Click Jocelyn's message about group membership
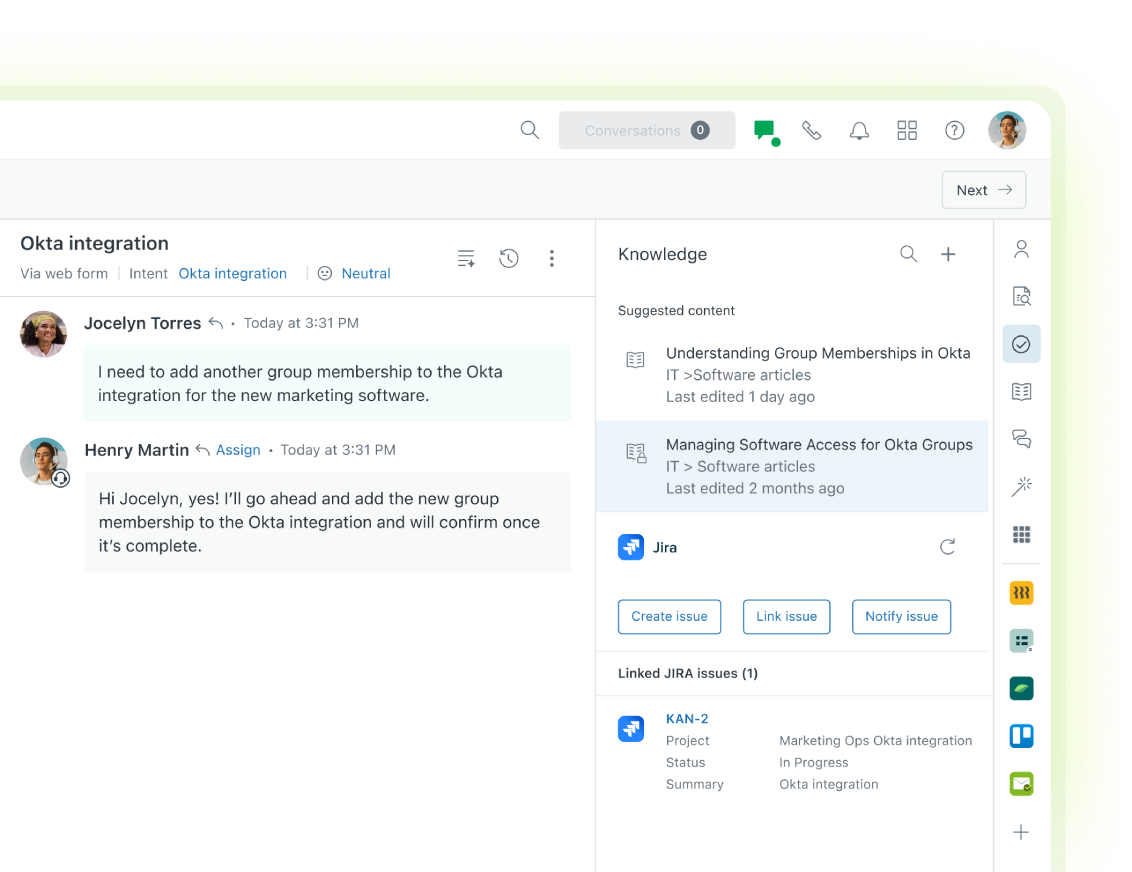The height and width of the screenshot is (872, 1132). click(327, 383)
